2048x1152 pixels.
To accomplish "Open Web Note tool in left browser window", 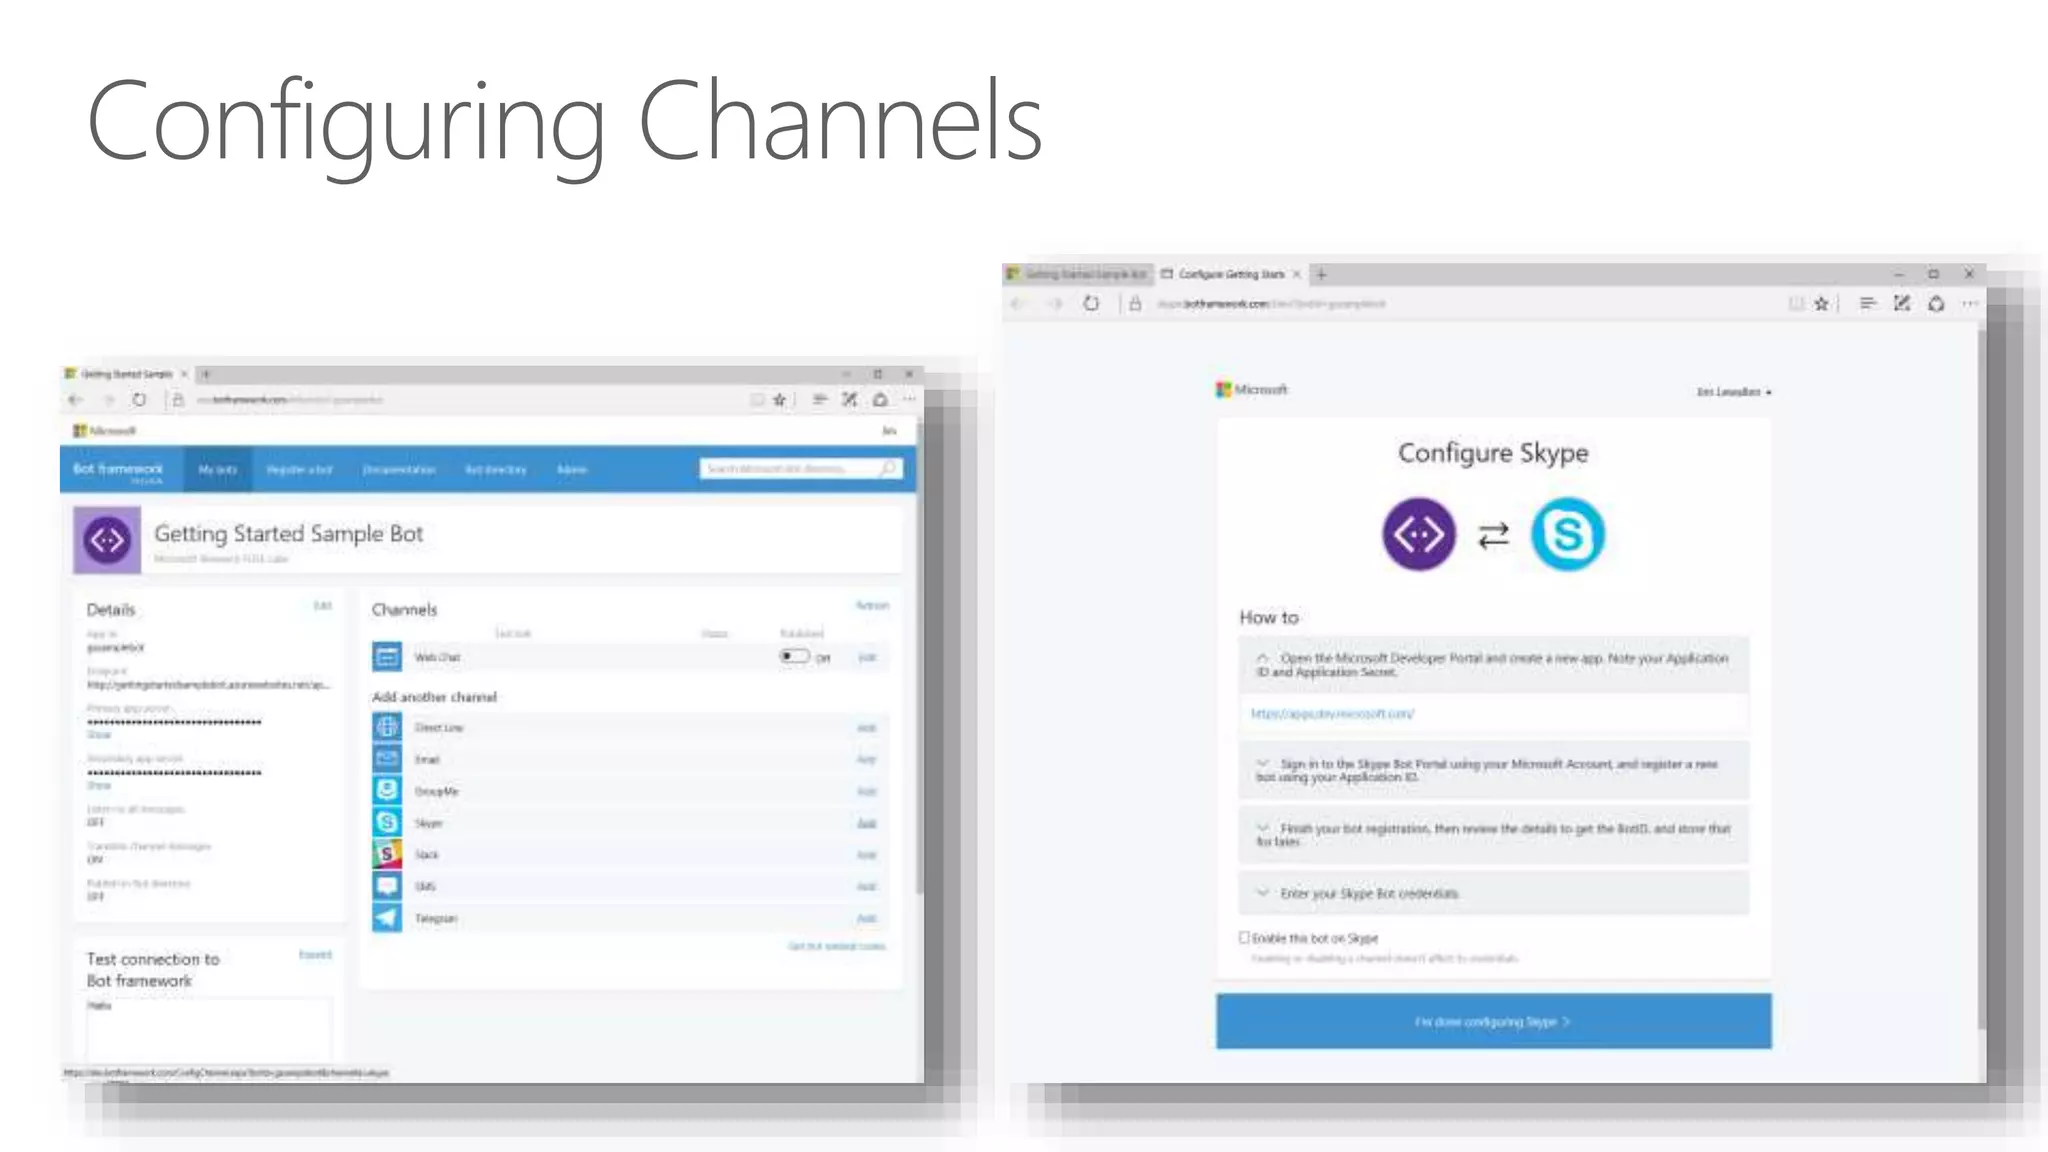I will [849, 400].
